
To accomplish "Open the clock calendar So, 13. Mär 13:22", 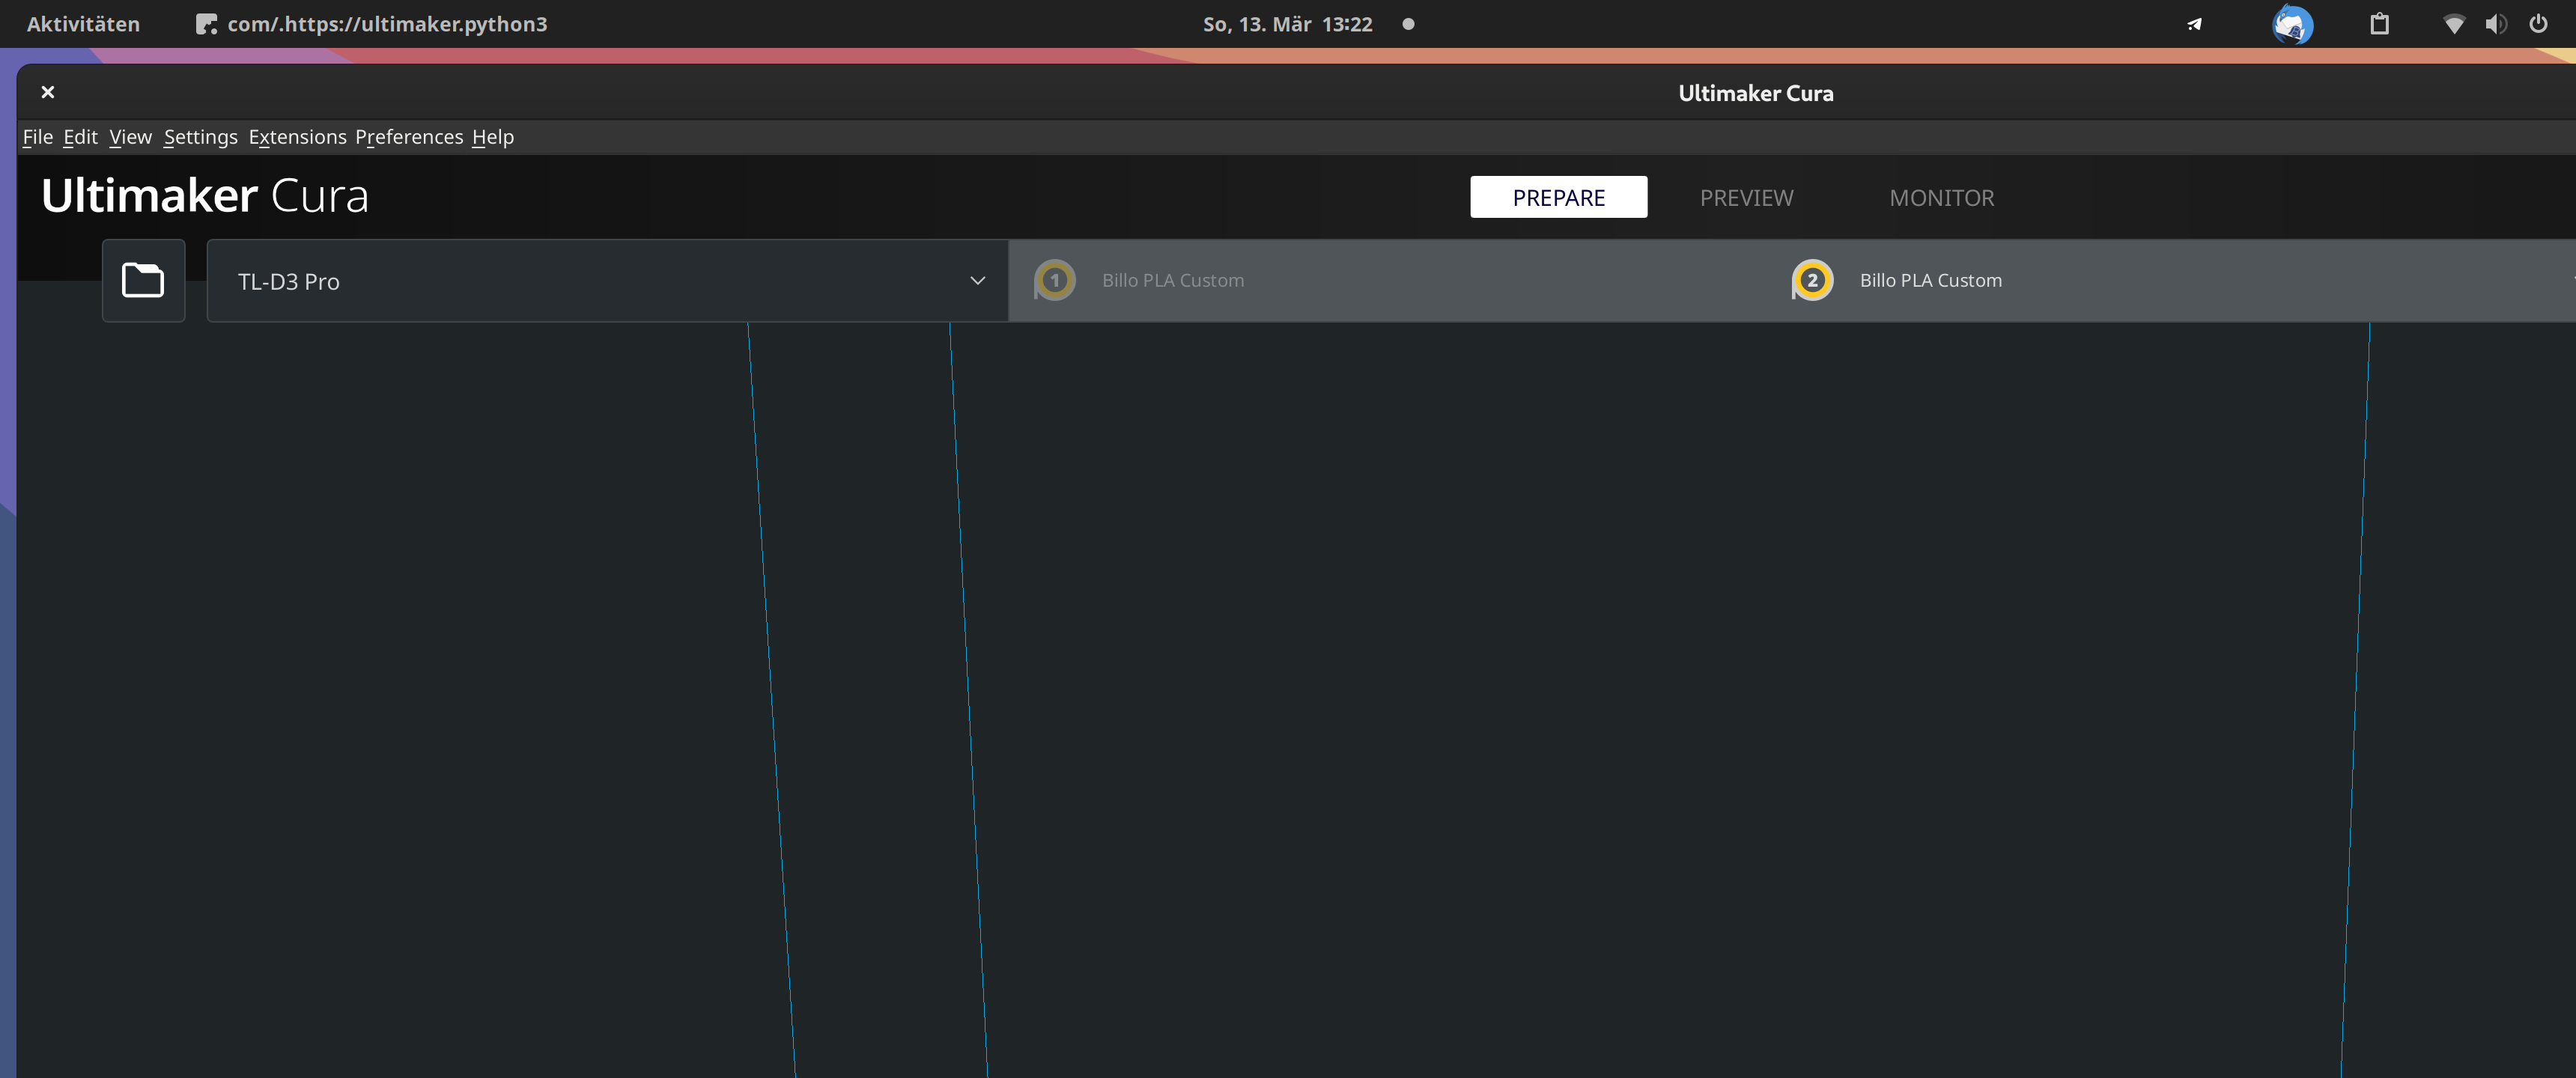I will (1287, 24).
